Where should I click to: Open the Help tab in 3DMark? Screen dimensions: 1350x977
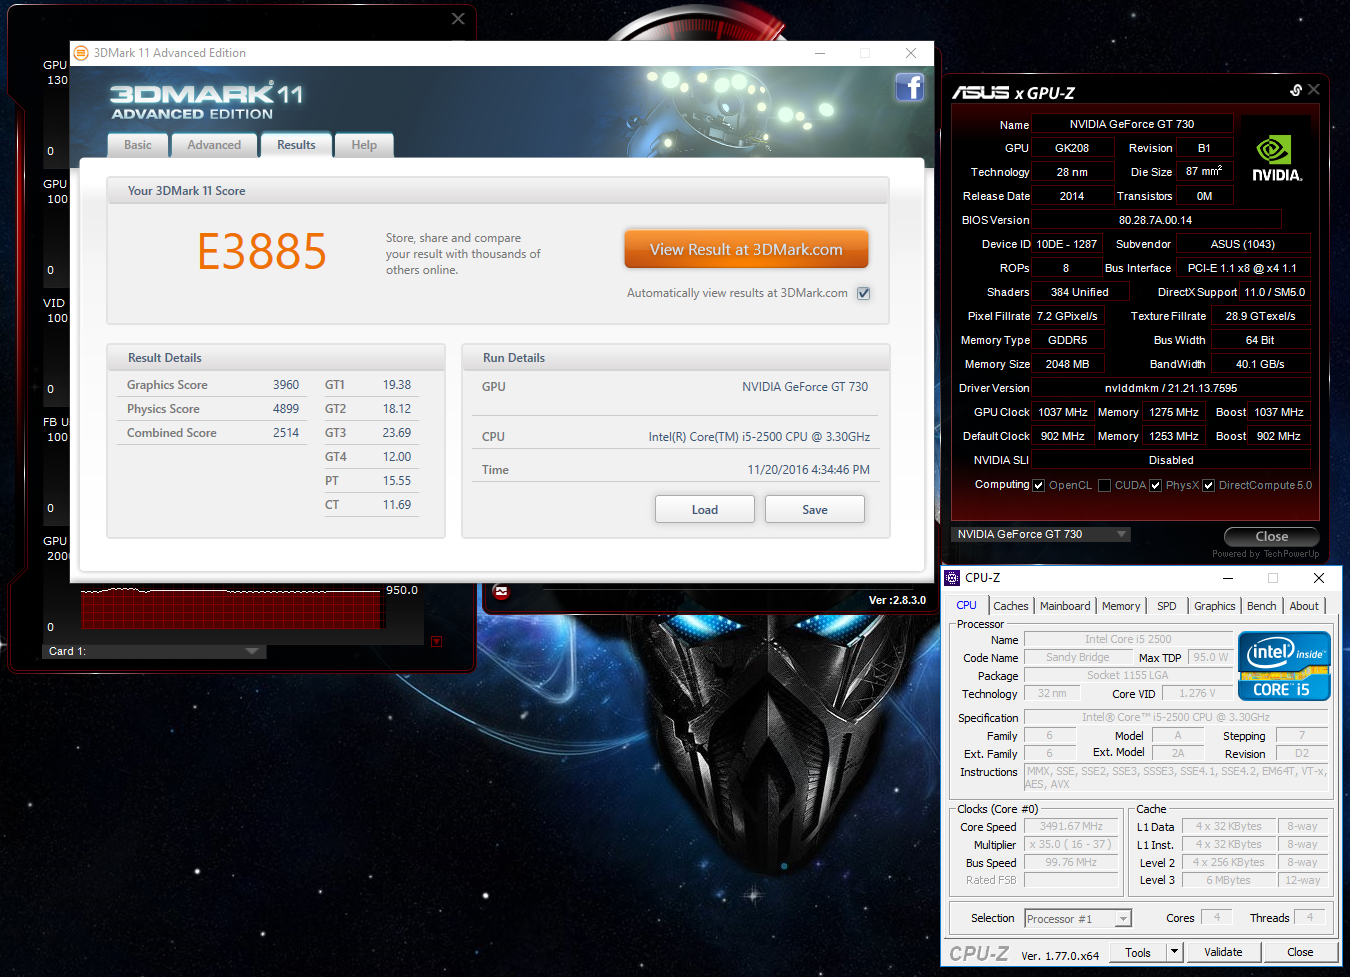364,145
